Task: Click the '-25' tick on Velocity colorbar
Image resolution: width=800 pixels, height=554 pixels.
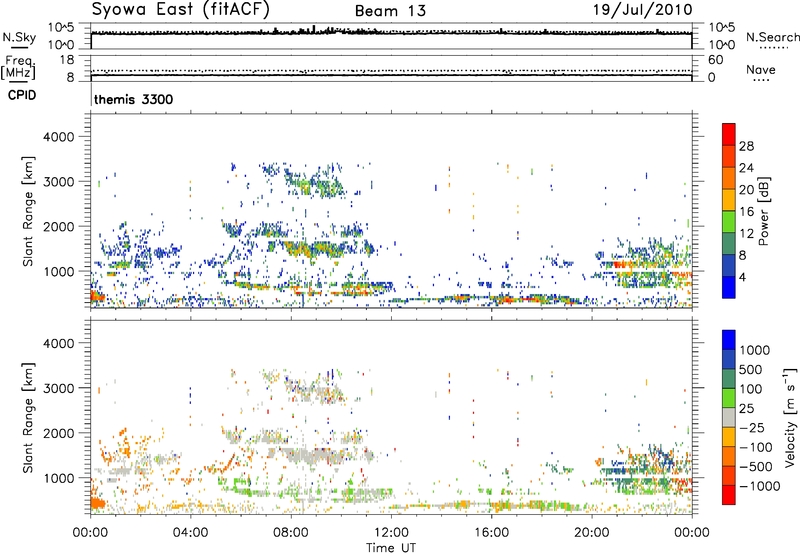Action: (x=751, y=427)
